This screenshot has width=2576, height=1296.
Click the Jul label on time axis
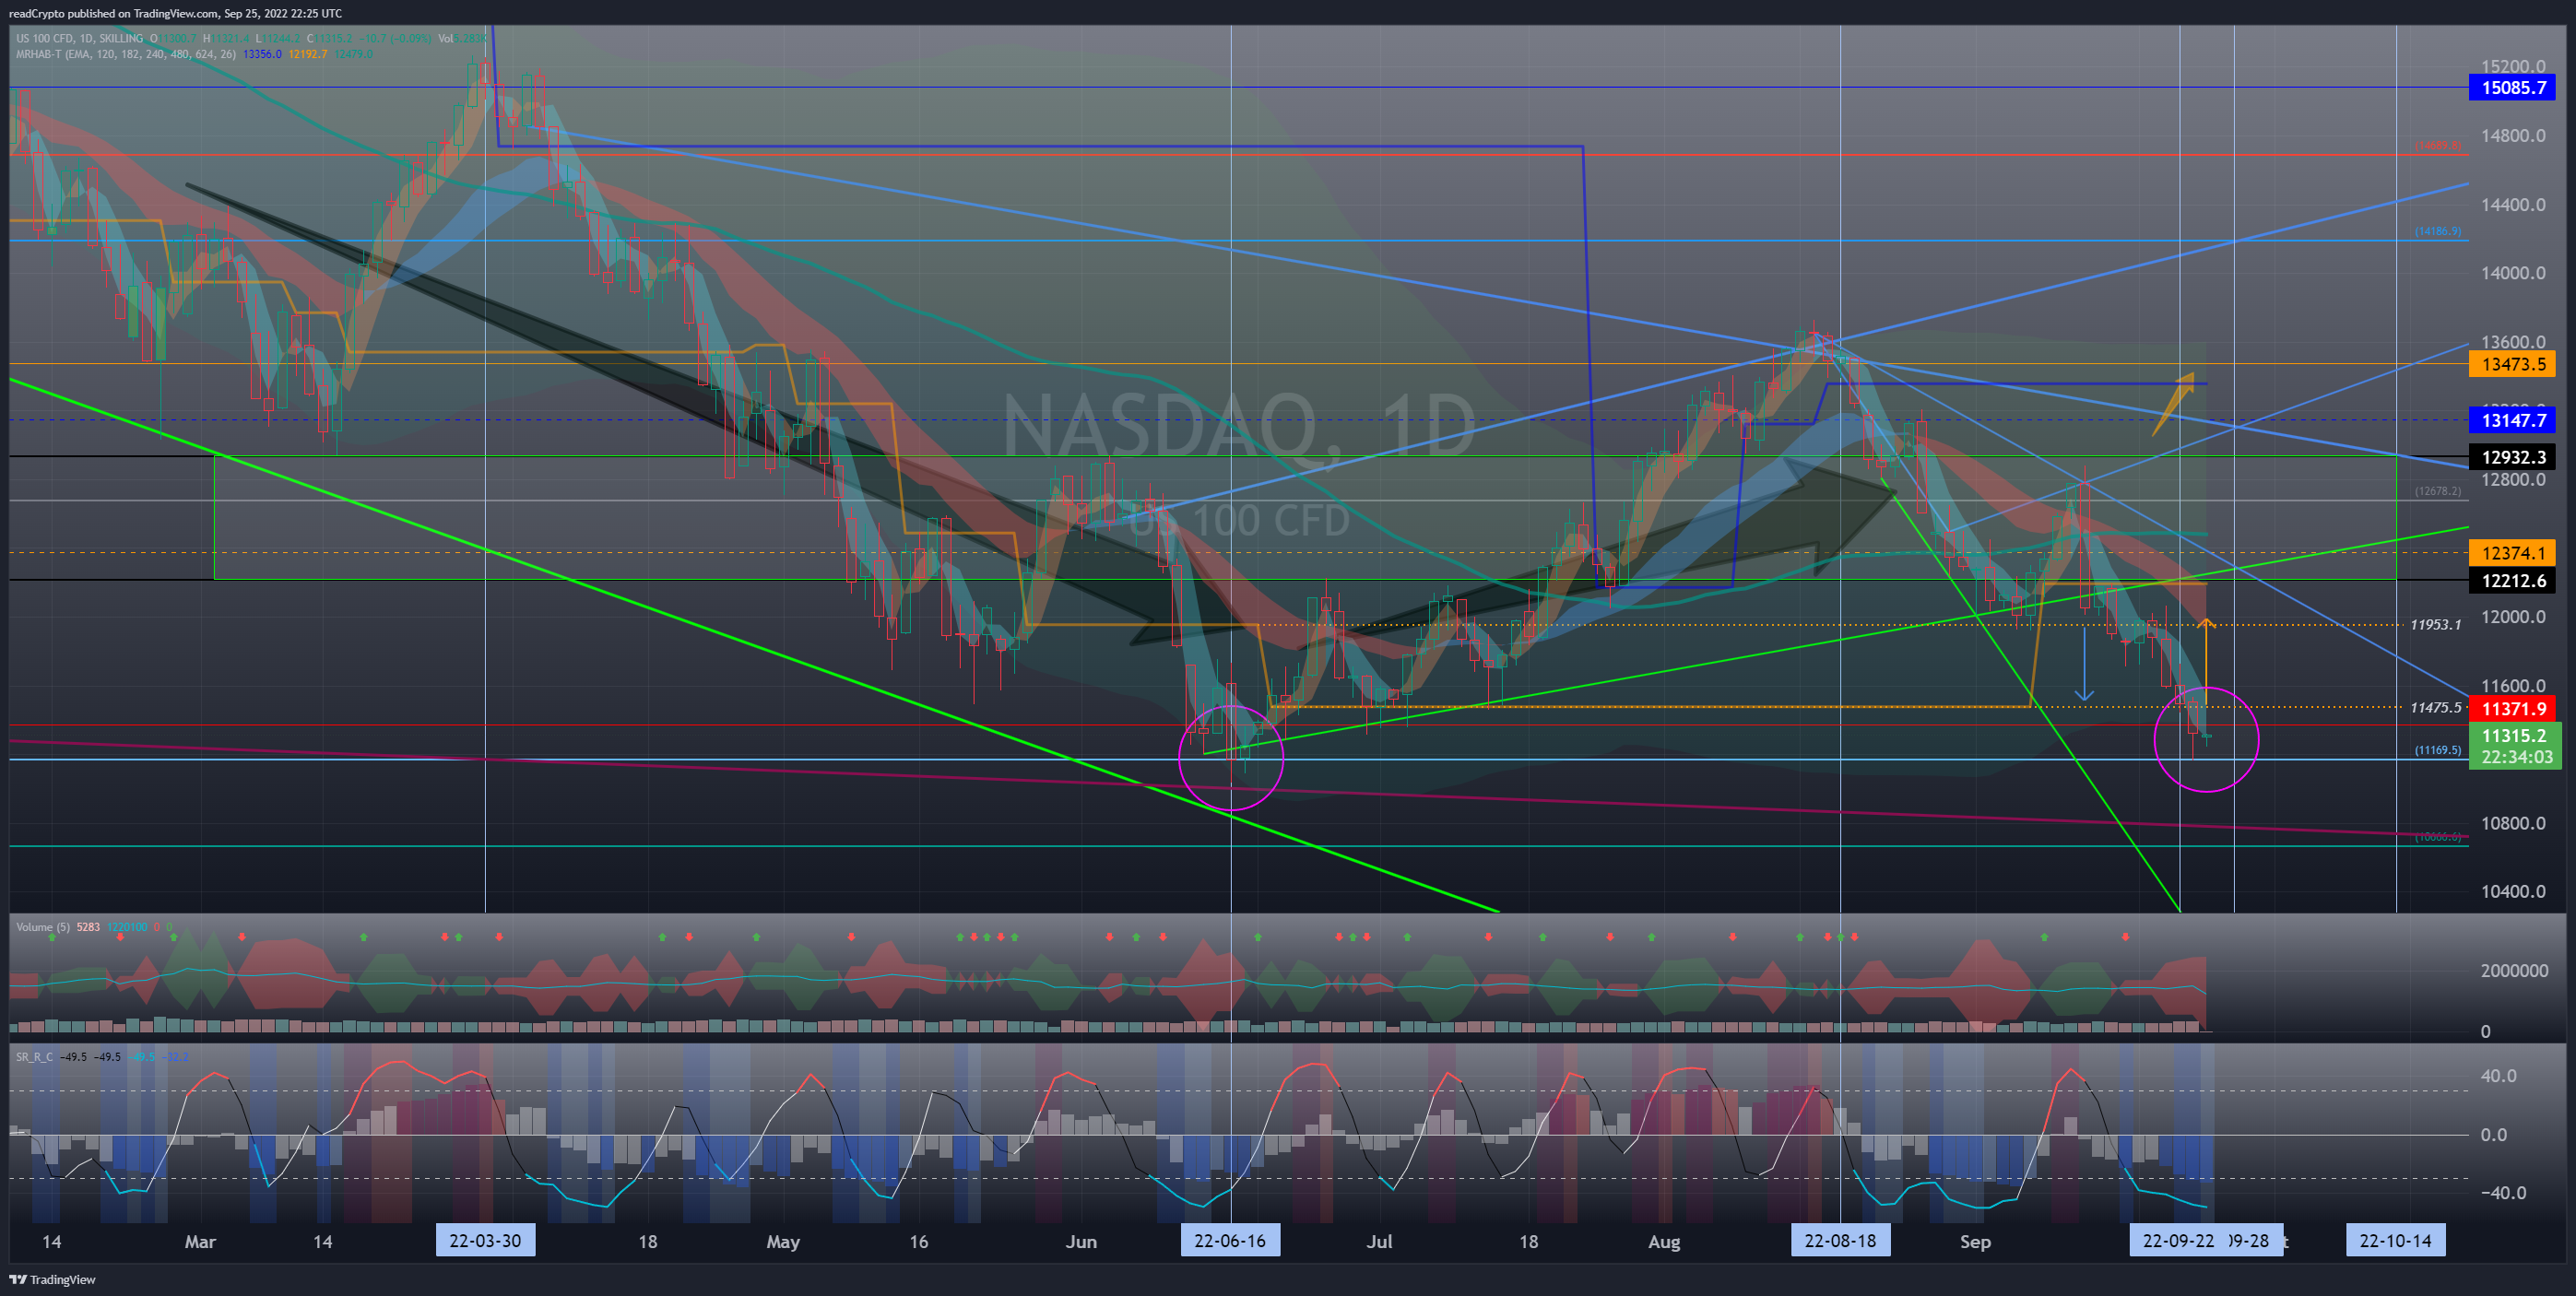point(1379,1242)
